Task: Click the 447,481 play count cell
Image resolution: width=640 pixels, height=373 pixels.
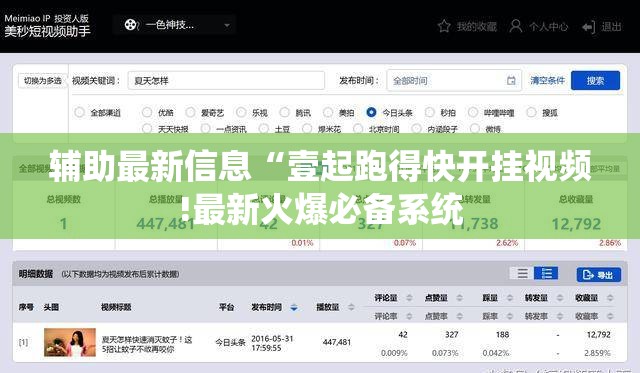Action: click(337, 342)
